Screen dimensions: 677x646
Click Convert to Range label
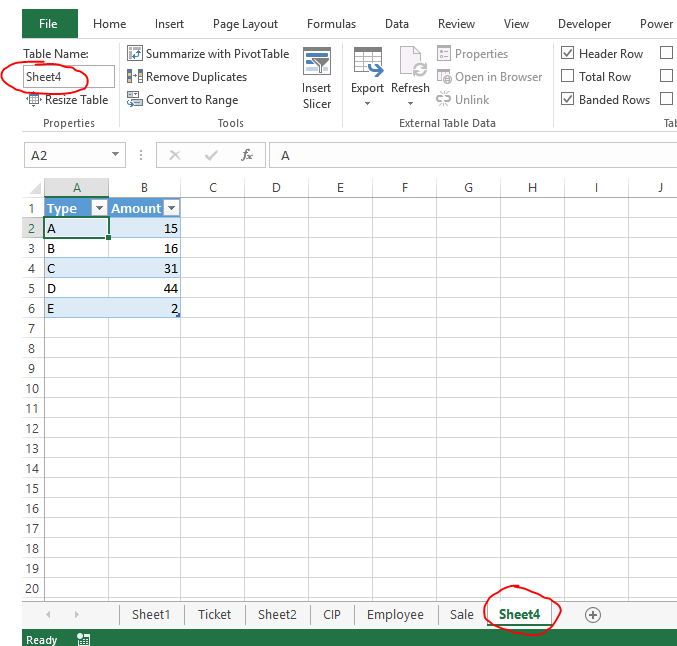click(x=192, y=100)
